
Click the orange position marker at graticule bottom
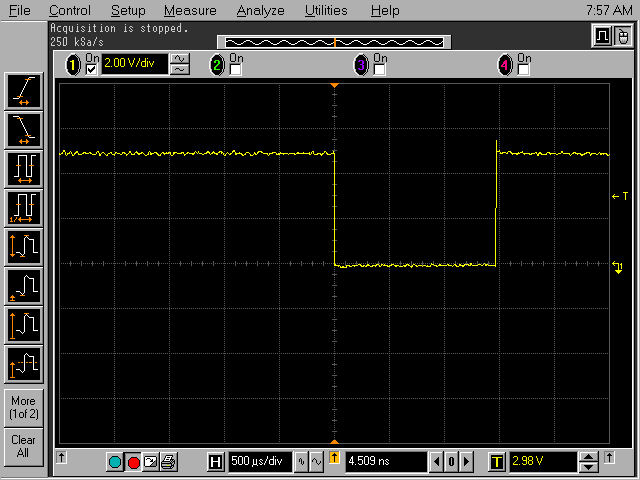pos(334,442)
